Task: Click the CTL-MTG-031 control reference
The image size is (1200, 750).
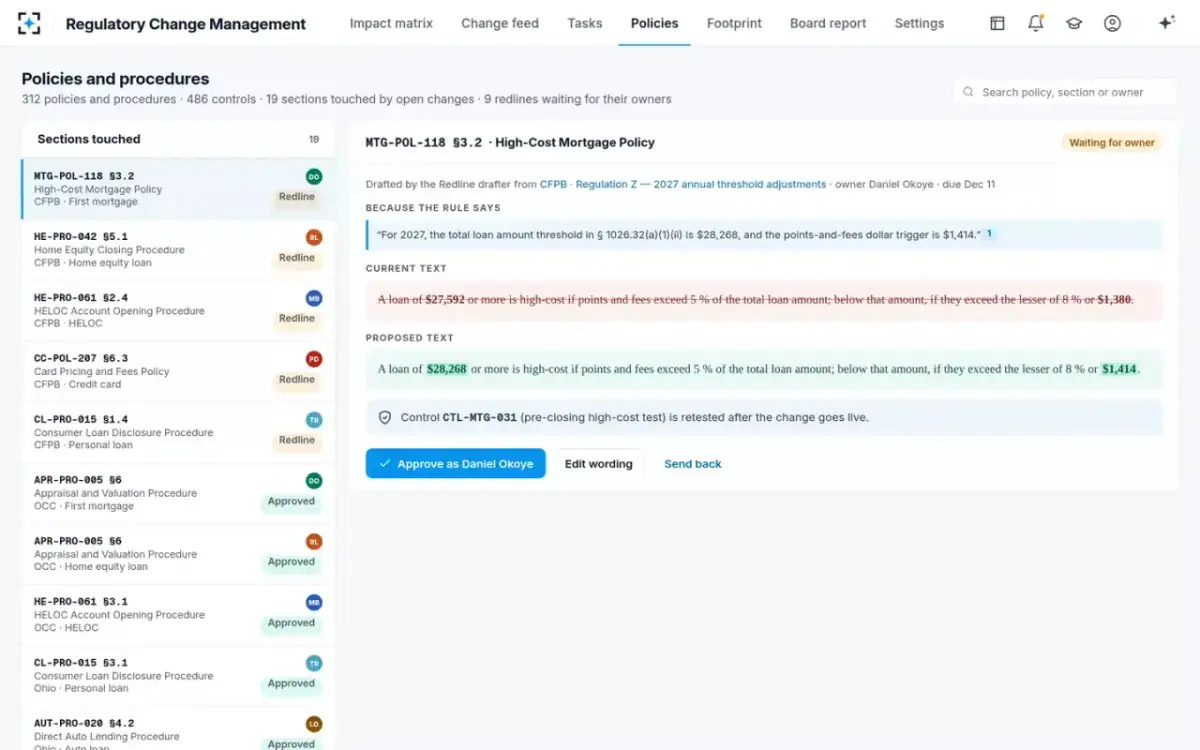Action: tap(480, 417)
